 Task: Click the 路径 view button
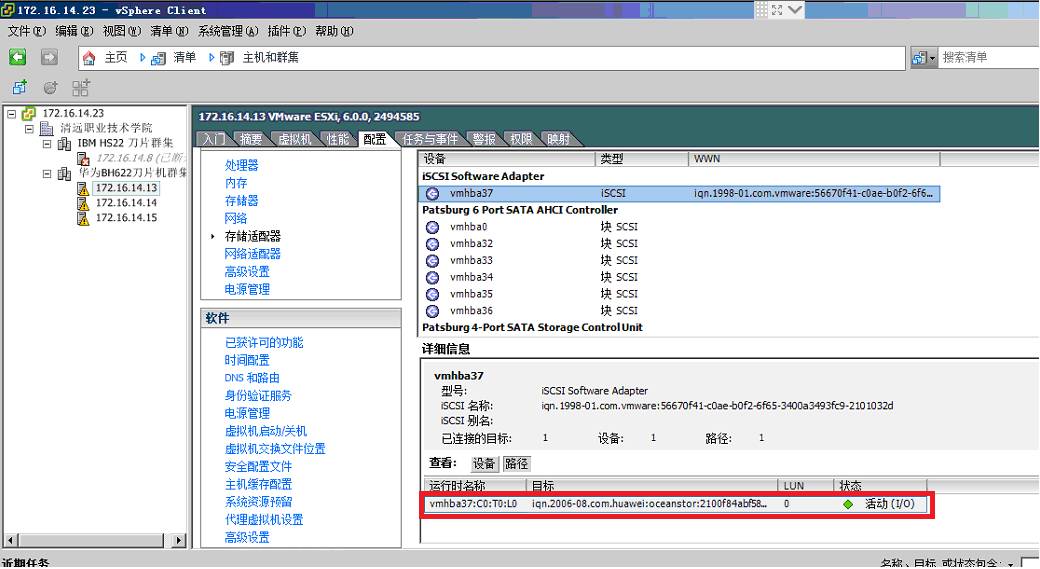click(517, 464)
